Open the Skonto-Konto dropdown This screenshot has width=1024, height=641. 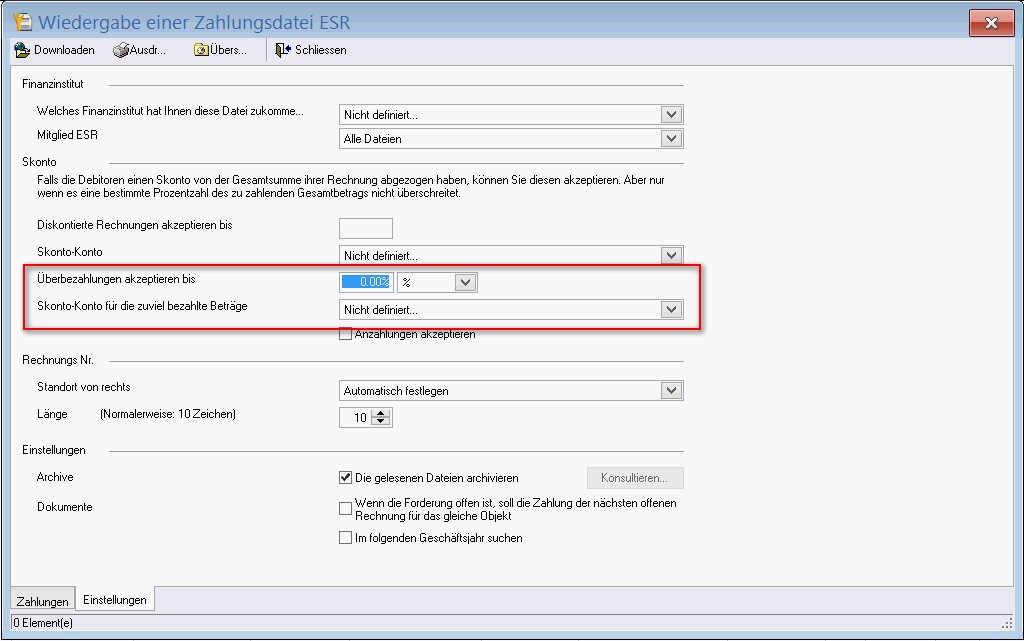(x=672, y=256)
